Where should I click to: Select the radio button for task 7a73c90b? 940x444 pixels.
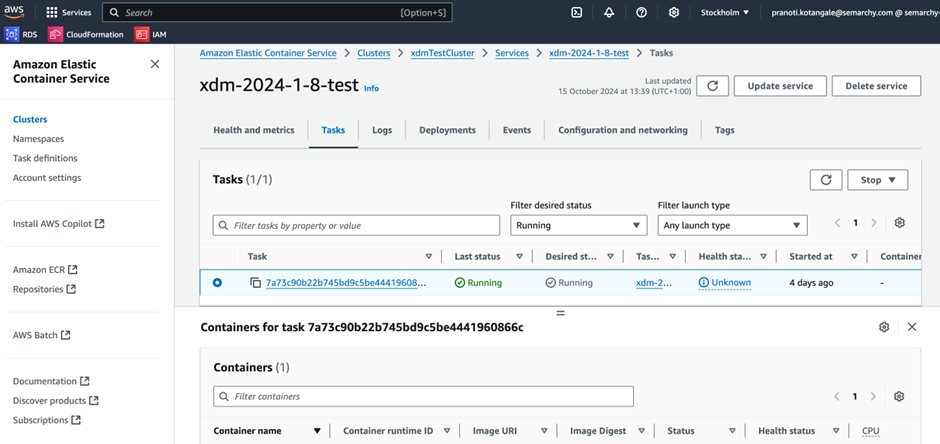click(x=217, y=282)
